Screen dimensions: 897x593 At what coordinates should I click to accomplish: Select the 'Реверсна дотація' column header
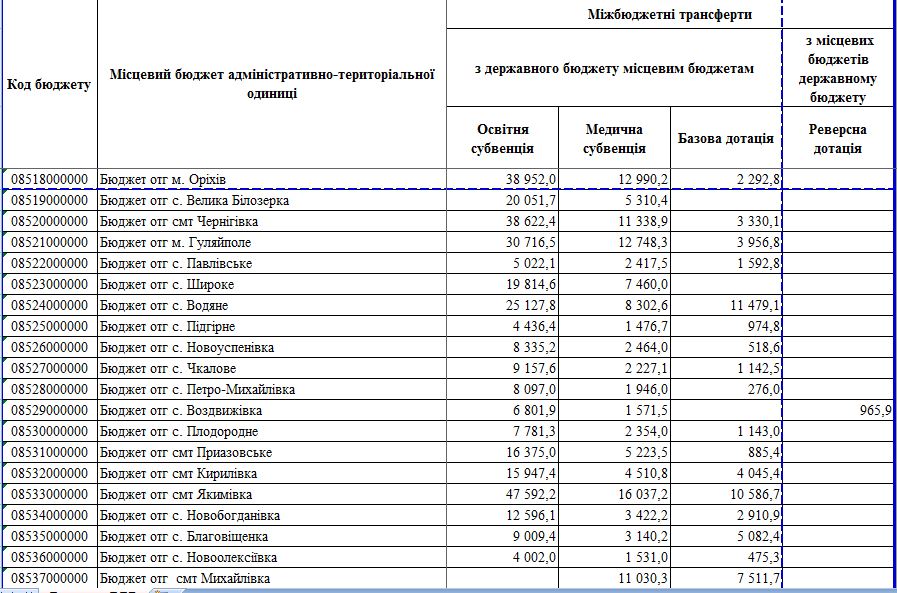838,138
